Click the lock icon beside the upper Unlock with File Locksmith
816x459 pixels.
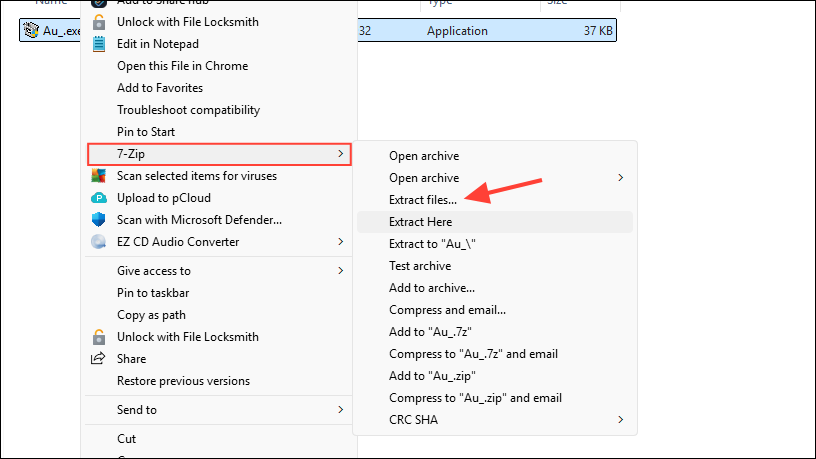[x=99, y=22]
